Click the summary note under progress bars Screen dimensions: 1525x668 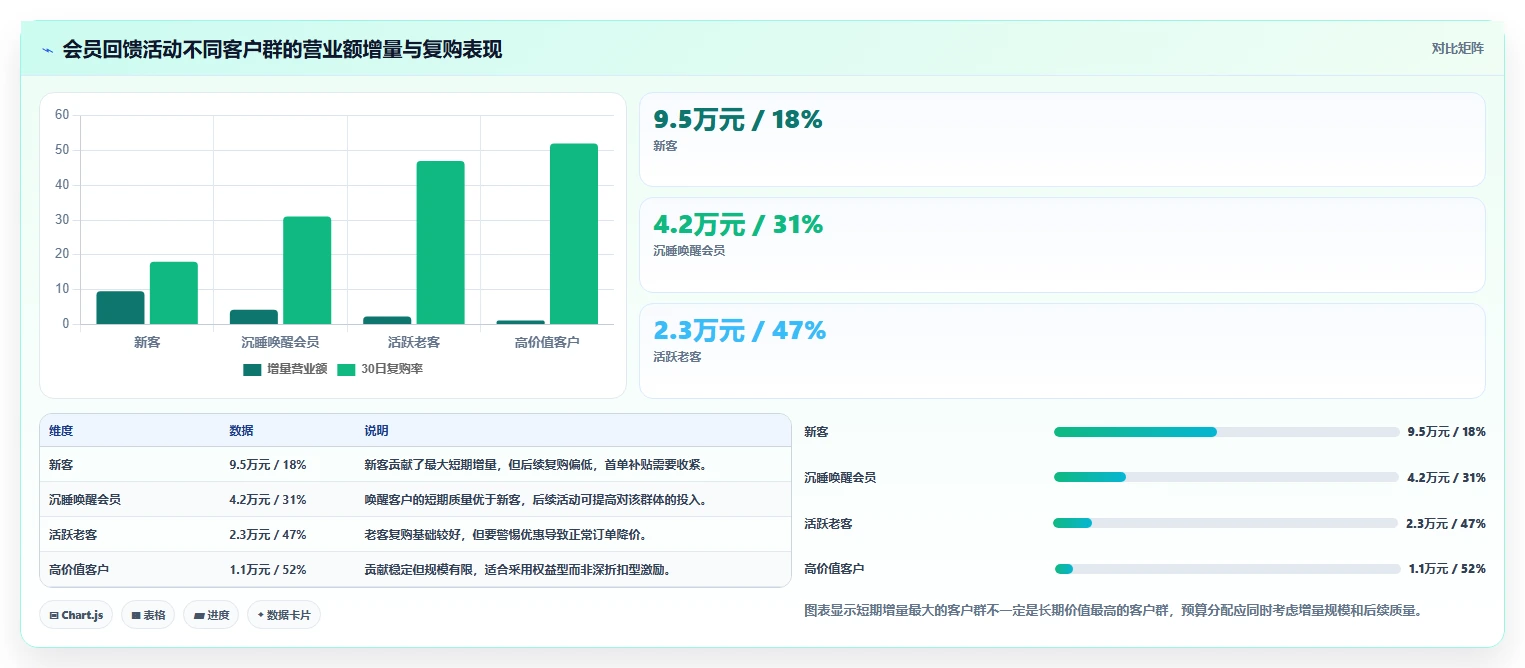point(1113,610)
